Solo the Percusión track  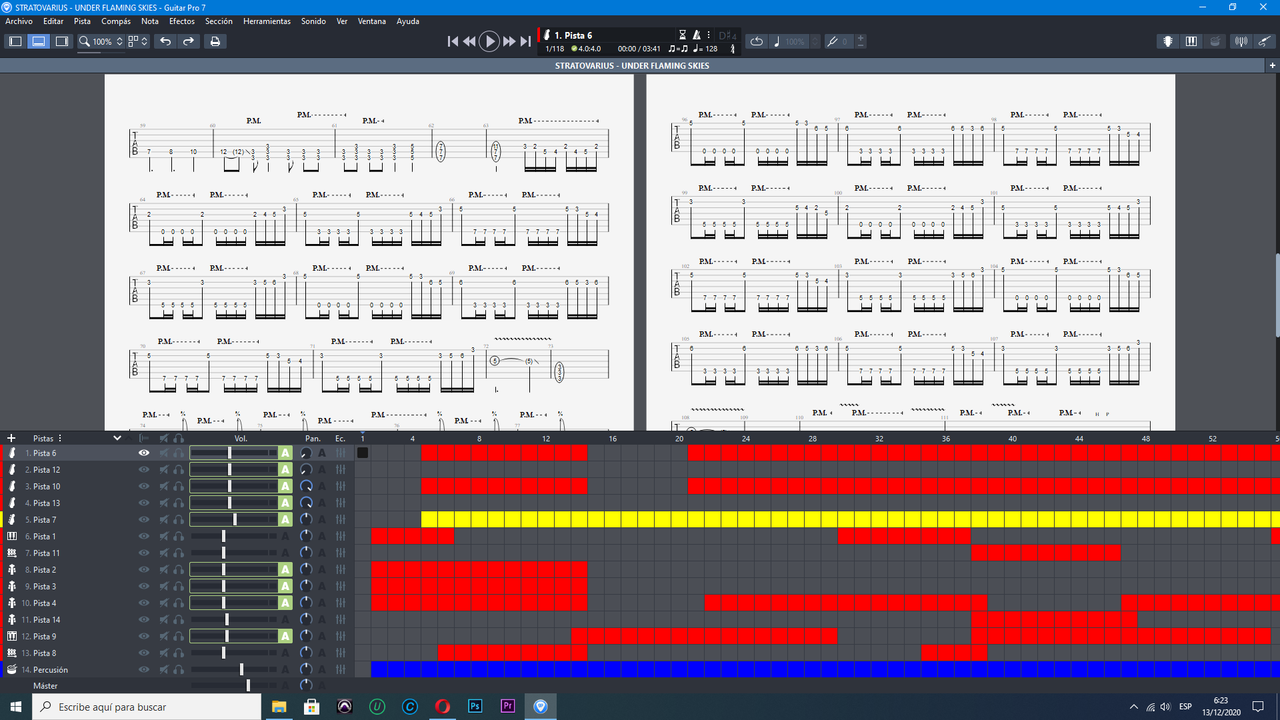coord(179,670)
